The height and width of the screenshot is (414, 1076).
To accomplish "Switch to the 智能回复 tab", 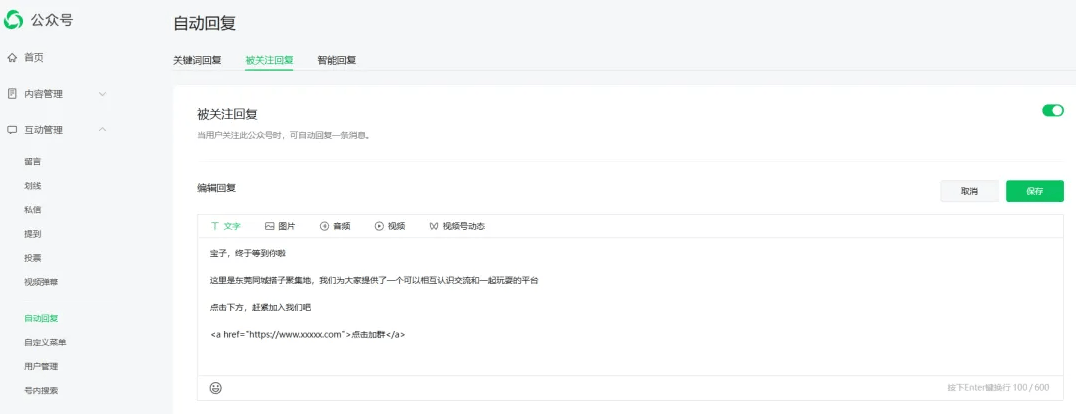I will 337,60.
